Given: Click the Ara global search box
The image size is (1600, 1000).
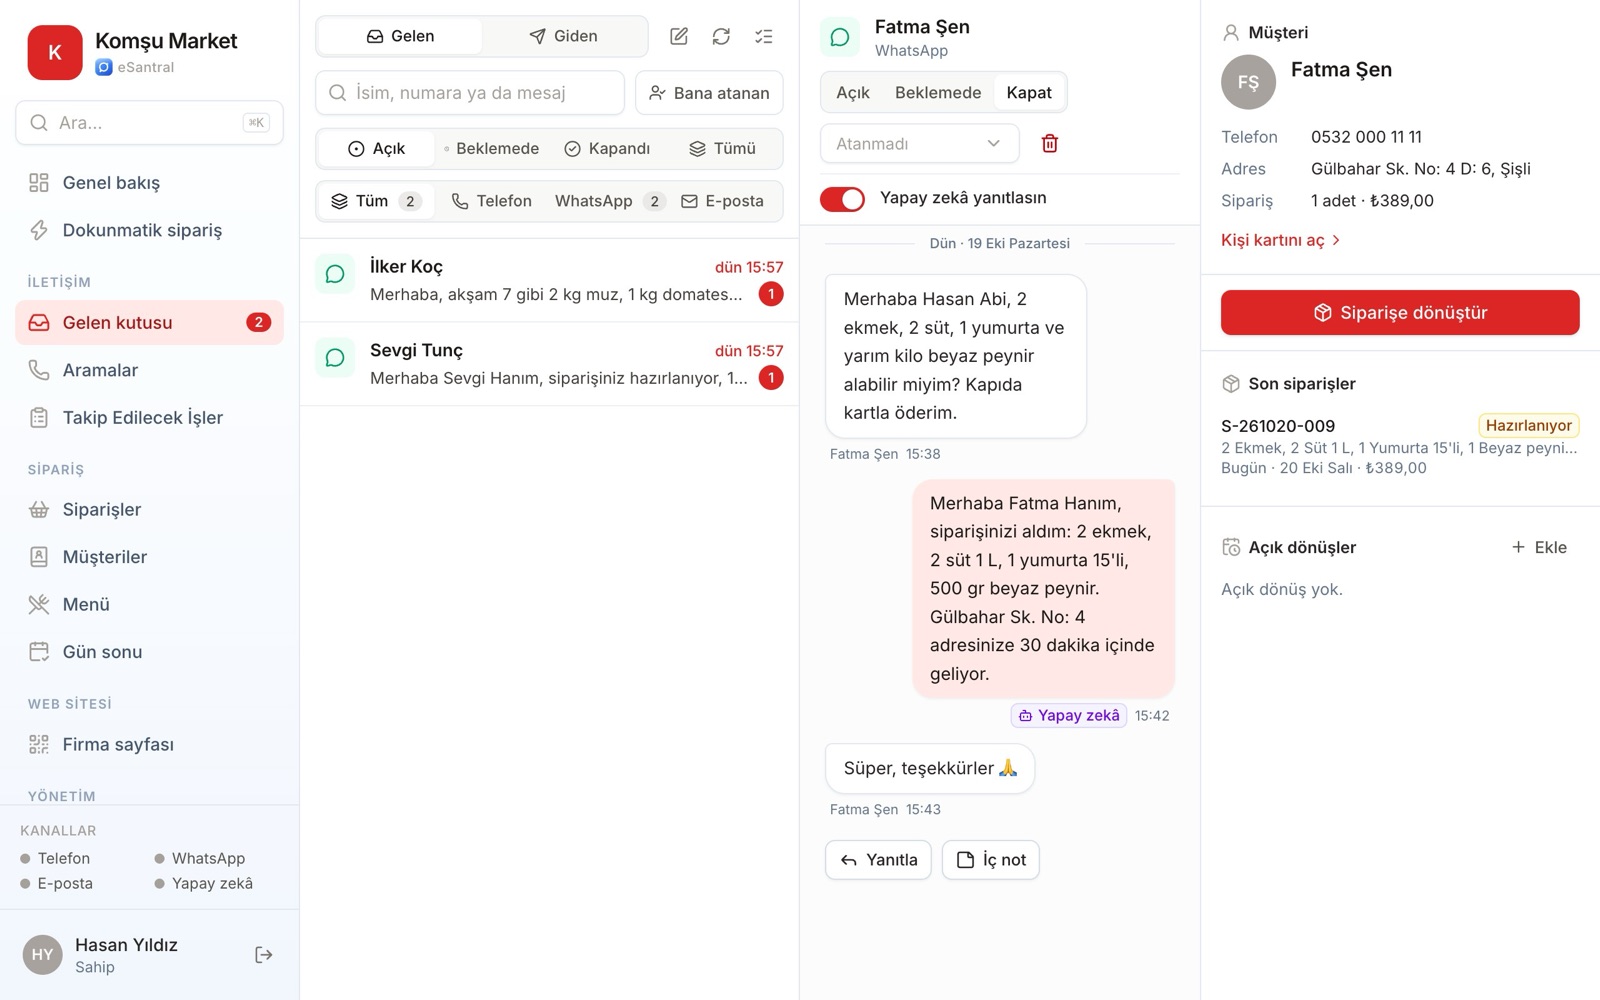Looking at the screenshot, I should point(149,123).
